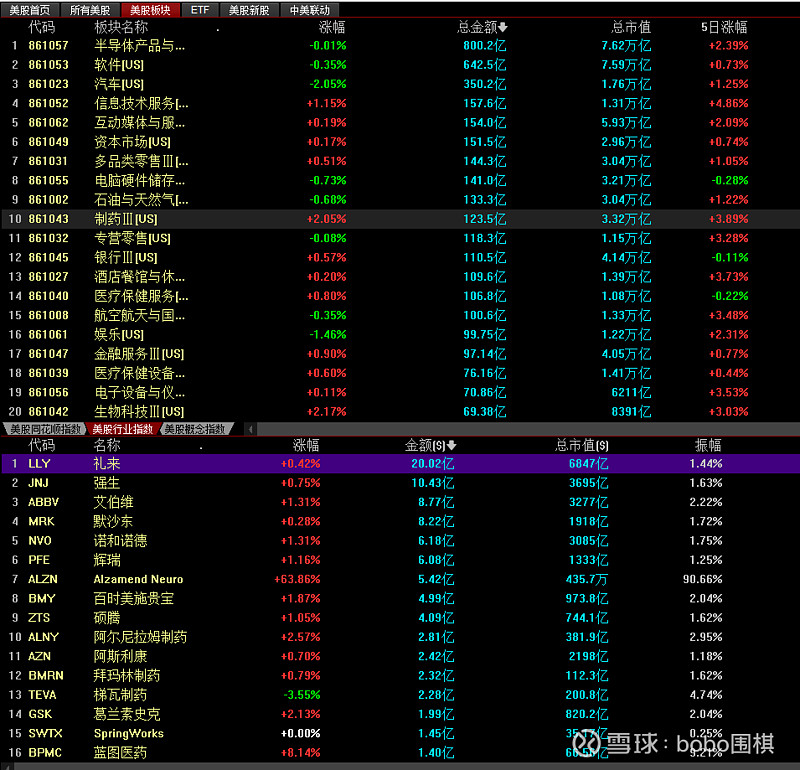Image resolution: width=800 pixels, height=770 pixels.
Task: Sort sectors by 总市值 column header
Action: (x=631, y=27)
